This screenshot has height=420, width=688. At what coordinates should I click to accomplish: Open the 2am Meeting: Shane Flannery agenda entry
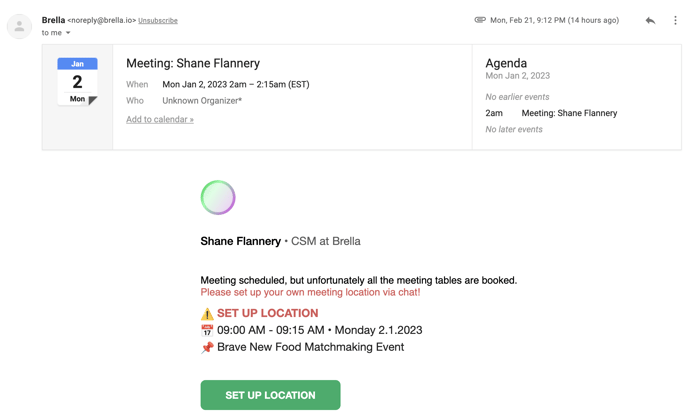coord(551,113)
